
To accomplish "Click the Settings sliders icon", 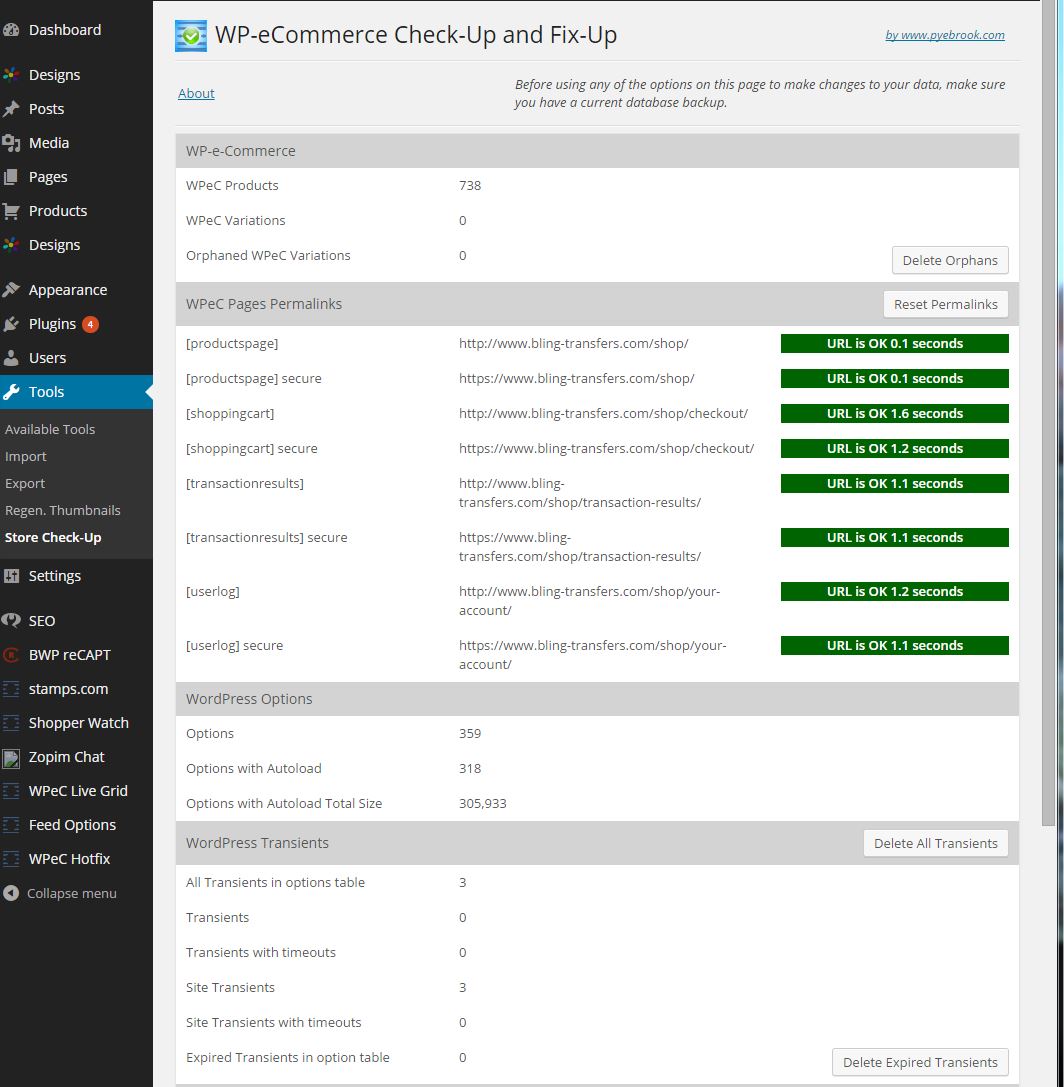I will point(11,576).
